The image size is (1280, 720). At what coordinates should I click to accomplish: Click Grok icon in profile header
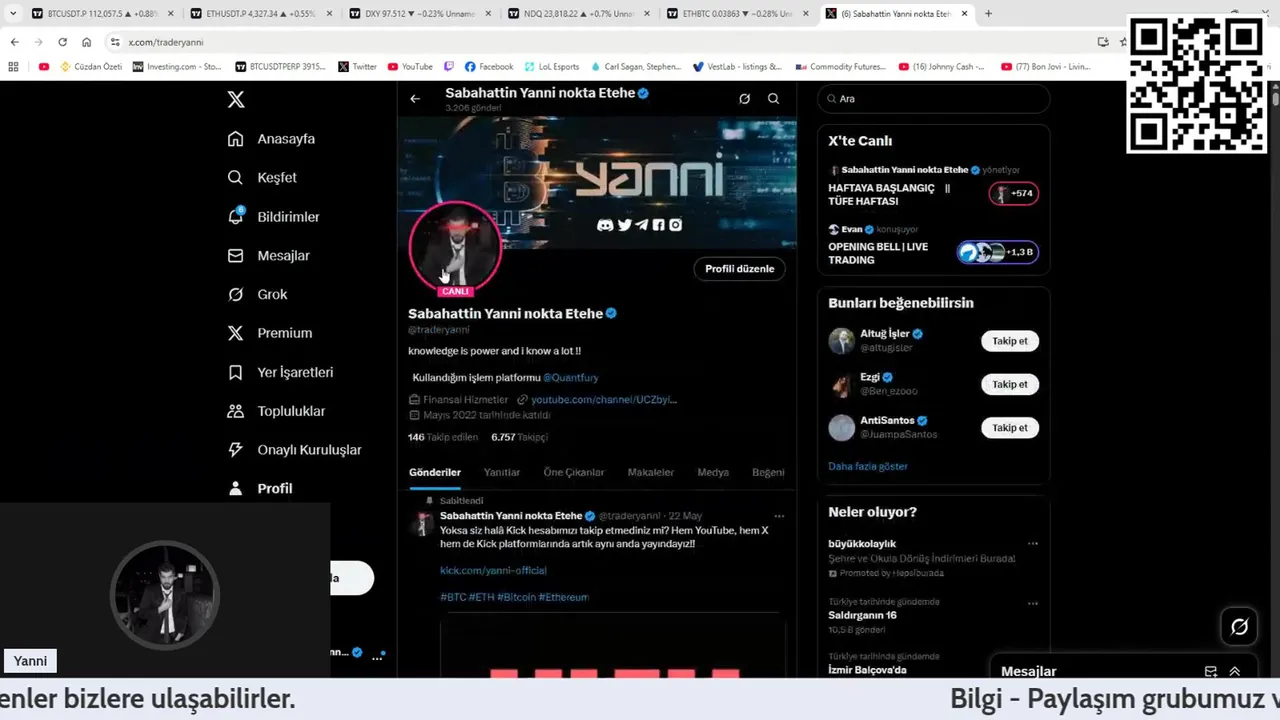(744, 99)
